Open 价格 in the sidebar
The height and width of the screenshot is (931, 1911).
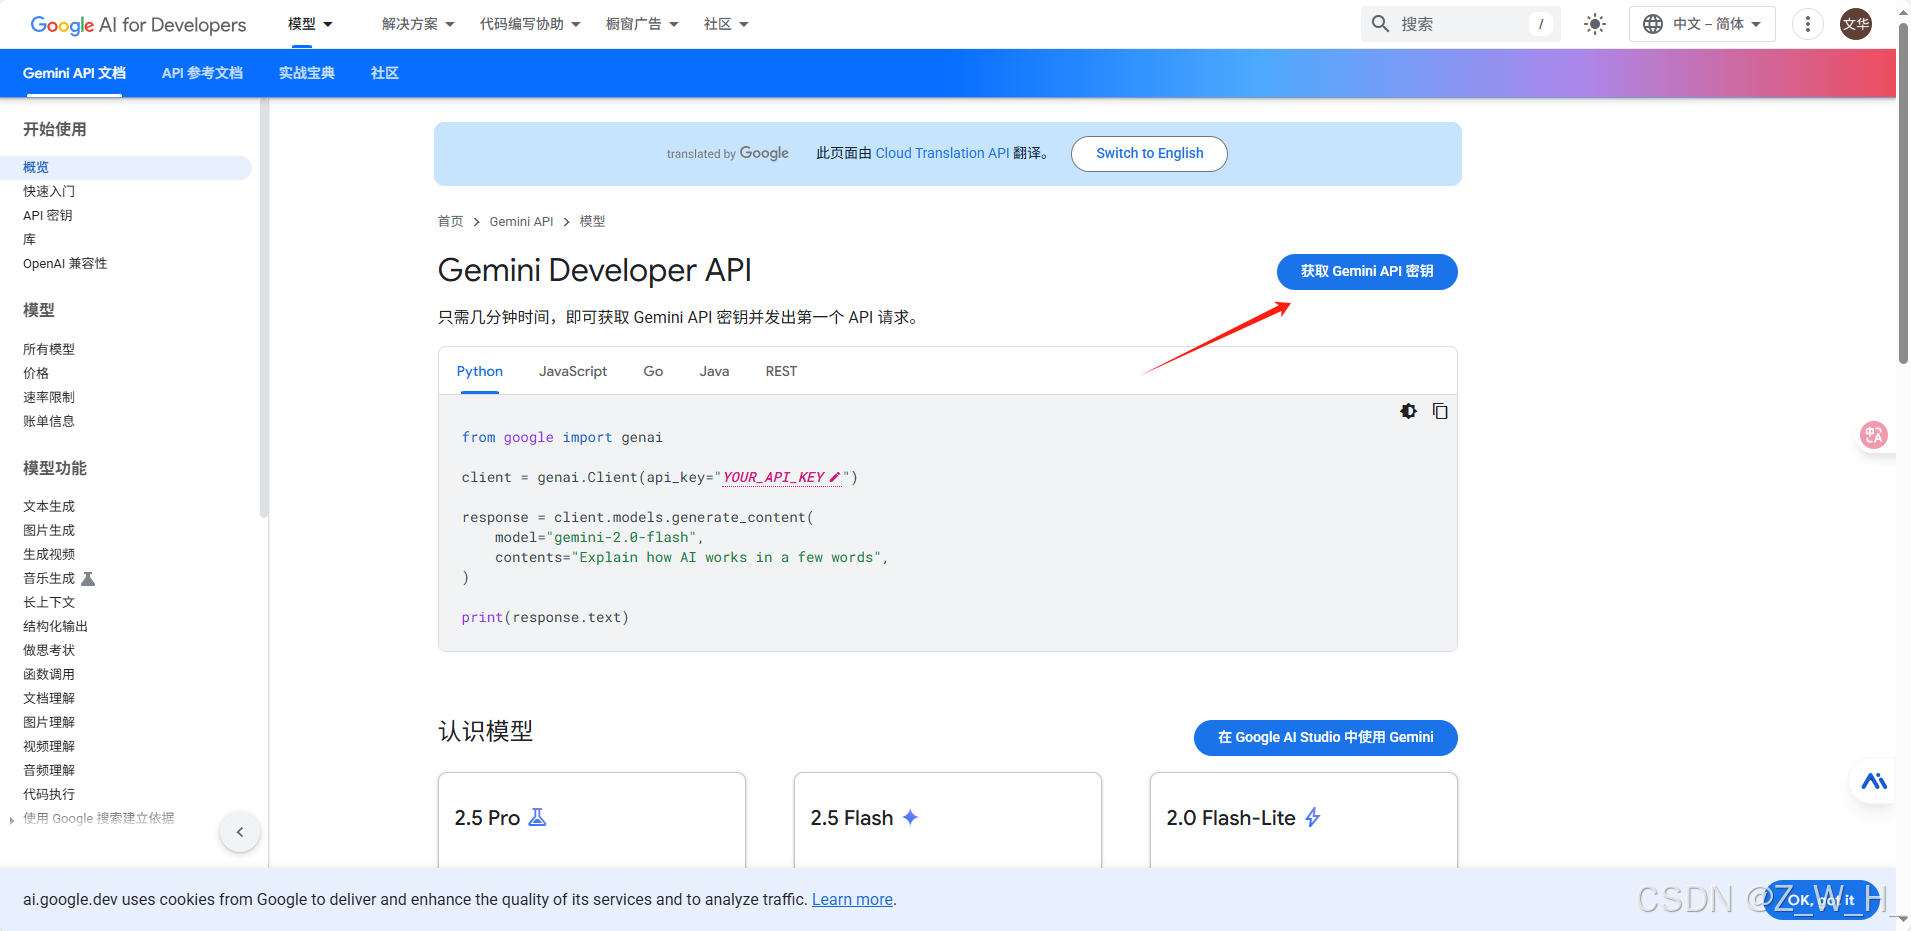click(36, 373)
